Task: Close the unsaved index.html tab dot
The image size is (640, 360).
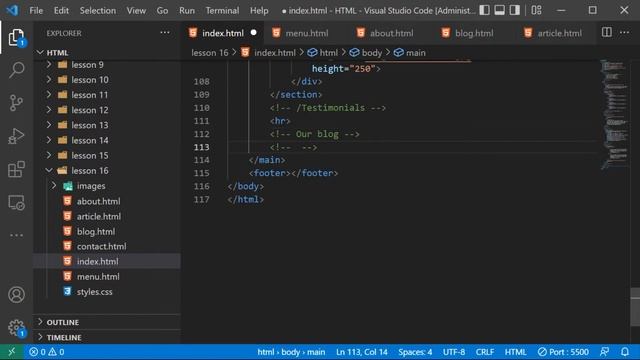Action: (x=253, y=32)
